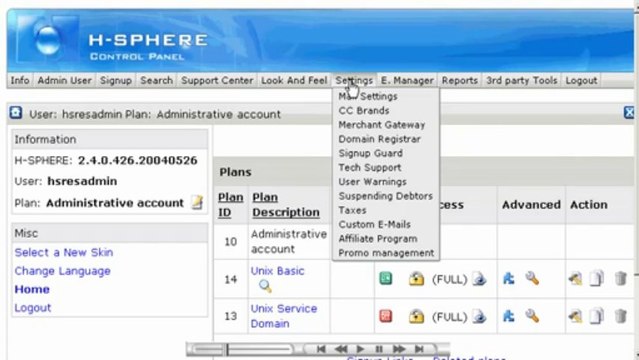The width and height of the screenshot is (639, 360).
Task: Copy the Unix Service Domain plan
Action: click(x=596, y=316)
